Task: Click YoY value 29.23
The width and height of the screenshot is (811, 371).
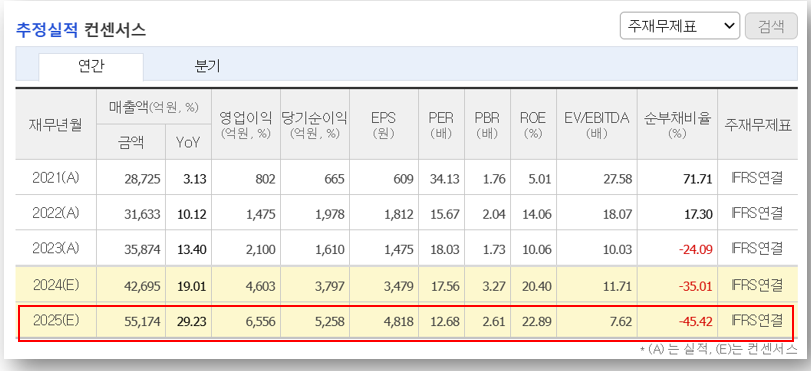Action: [191, 322]
